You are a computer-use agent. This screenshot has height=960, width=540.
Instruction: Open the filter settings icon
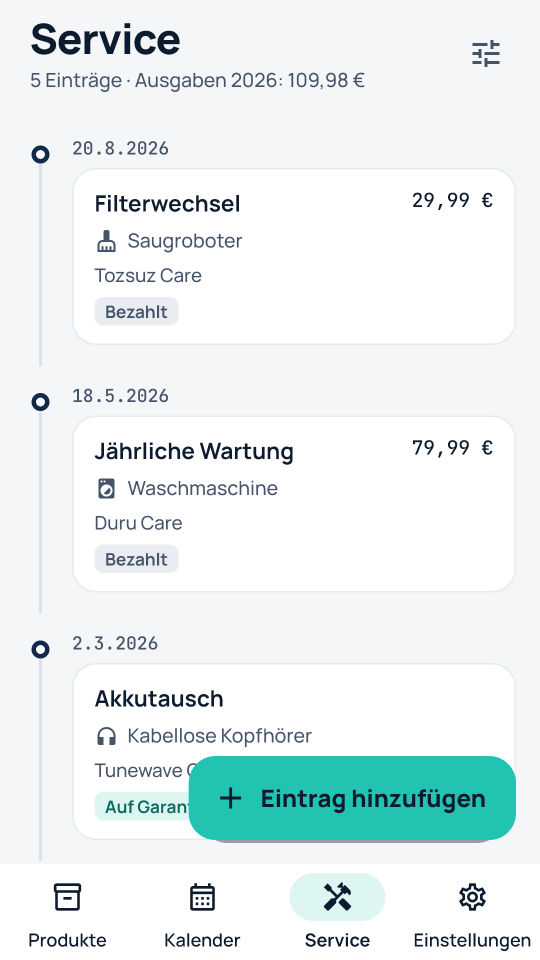tap(486, 54)
